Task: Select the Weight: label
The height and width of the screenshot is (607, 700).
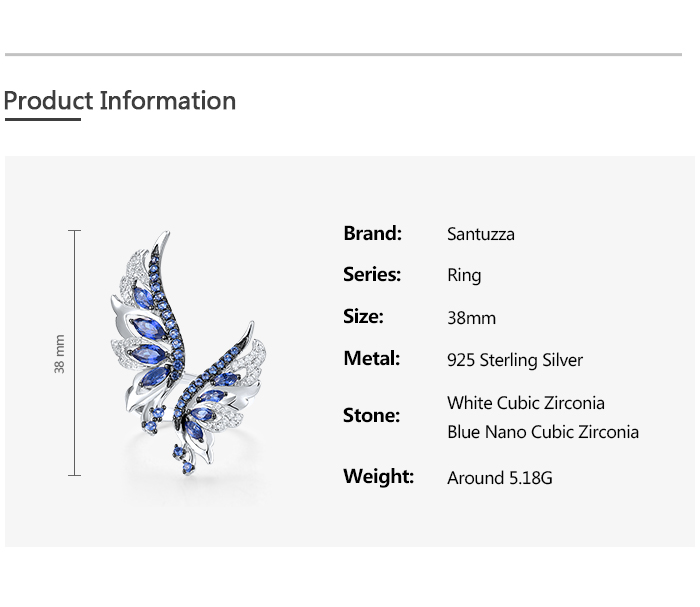Action: [378, 477]
